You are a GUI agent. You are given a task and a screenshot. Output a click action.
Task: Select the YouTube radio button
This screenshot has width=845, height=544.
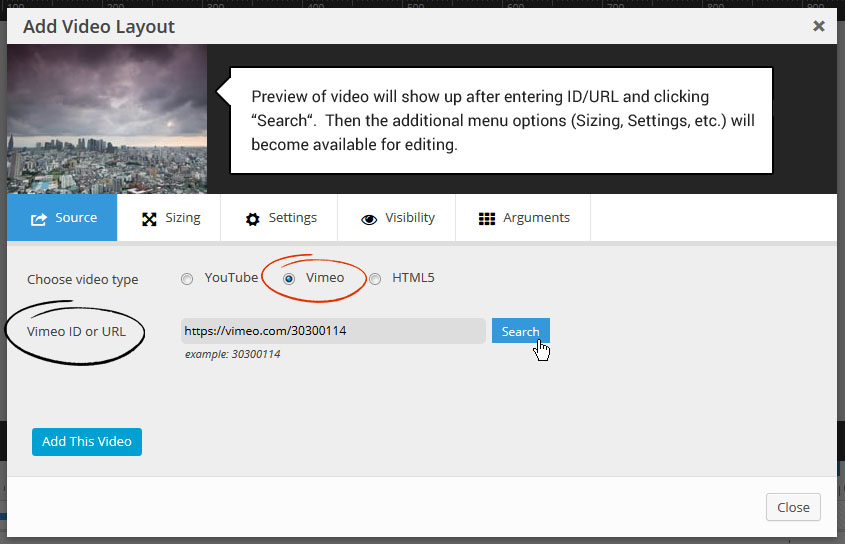(187, 279)
